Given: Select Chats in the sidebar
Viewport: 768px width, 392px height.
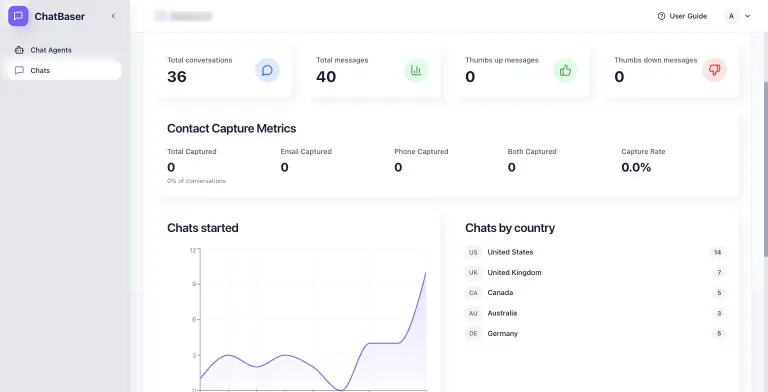Looking at the screenshot, I should coord(65,70).
